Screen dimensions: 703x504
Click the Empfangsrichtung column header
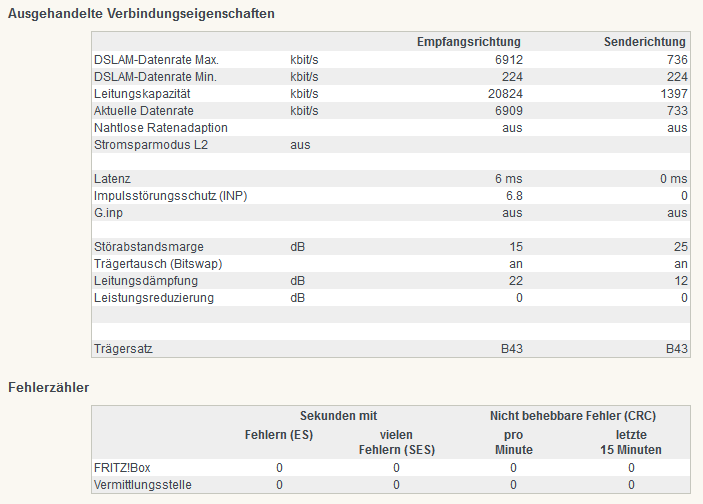469,42
